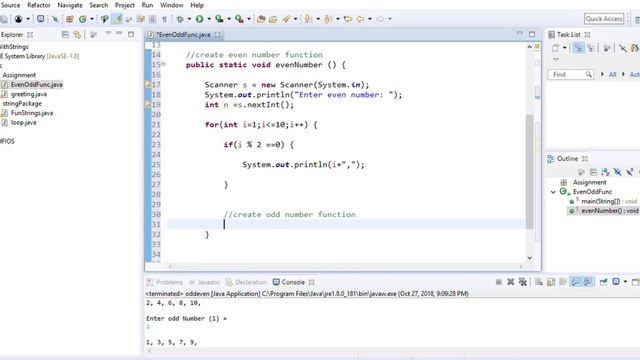Open the External Tools dropdown arrow
640x360 pixels.
pyautogui.click(x=249, y=19)
